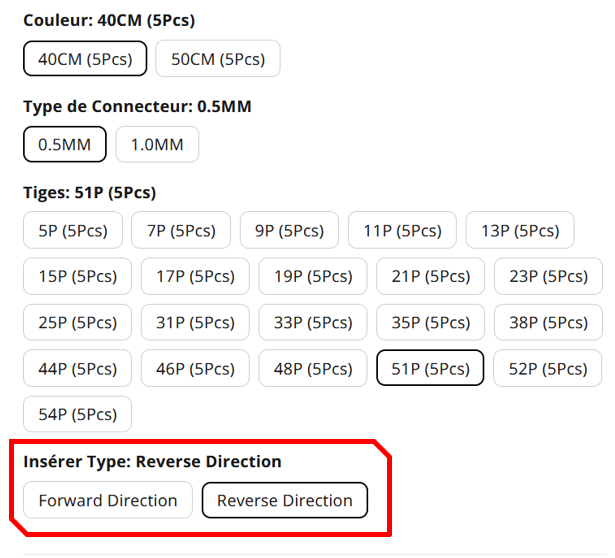Select the 25P (5Pcs) pin count
Viewport: 615px width, 558px height.
[x=78, y=322]
